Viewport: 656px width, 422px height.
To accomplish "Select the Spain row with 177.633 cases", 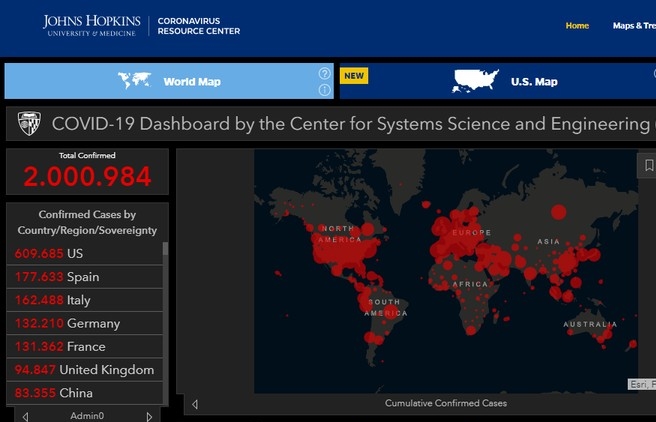I will pos(85,277).
